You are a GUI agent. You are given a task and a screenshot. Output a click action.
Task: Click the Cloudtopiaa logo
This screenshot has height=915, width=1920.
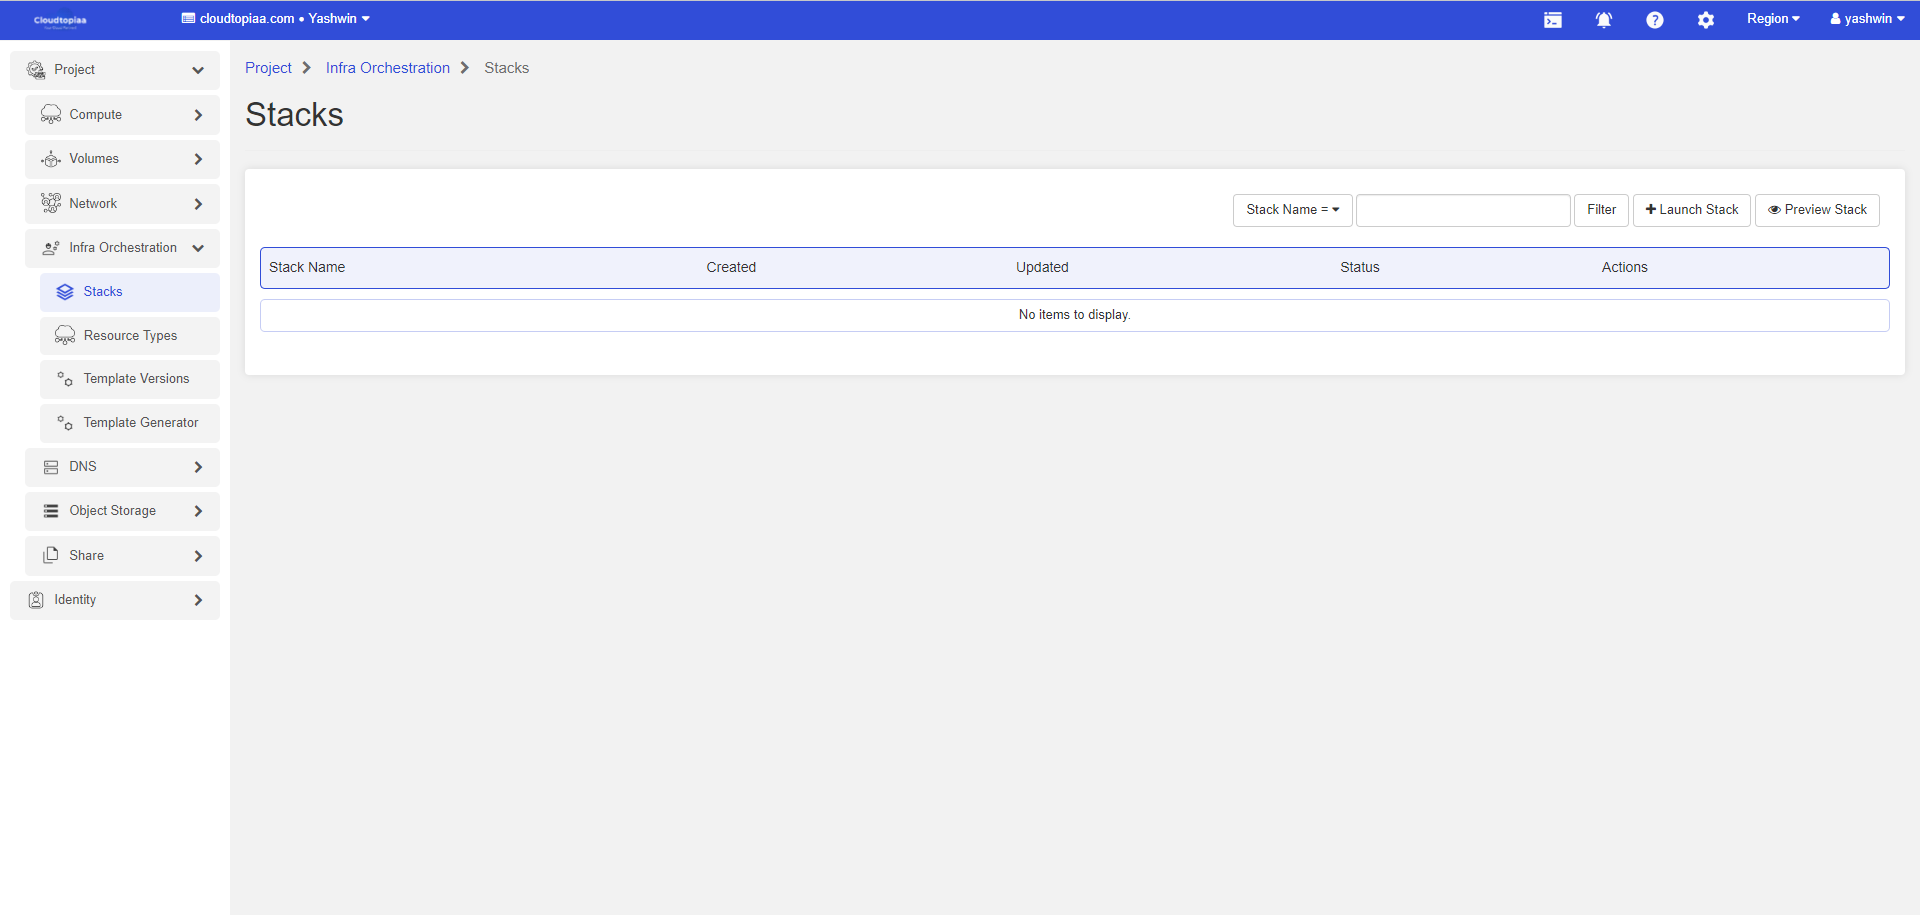(60, 20)
